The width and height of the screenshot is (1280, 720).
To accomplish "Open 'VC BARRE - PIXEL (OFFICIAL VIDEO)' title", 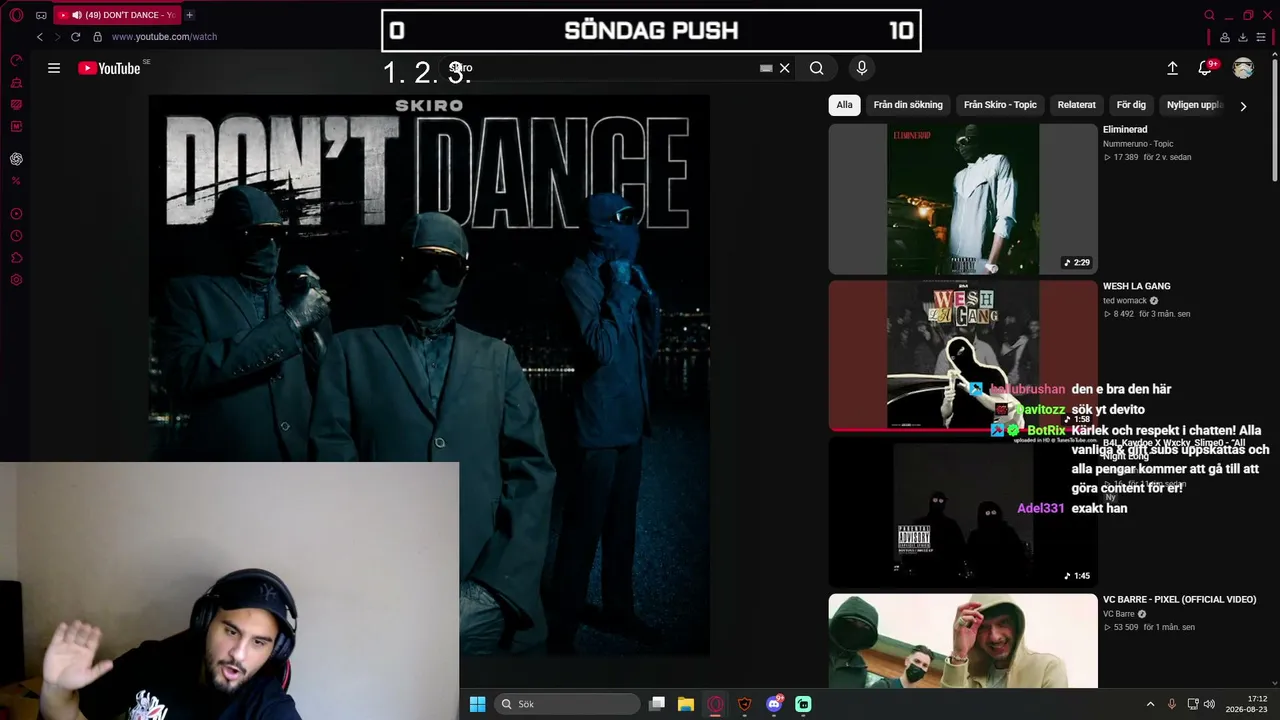I will point(1180,600).
